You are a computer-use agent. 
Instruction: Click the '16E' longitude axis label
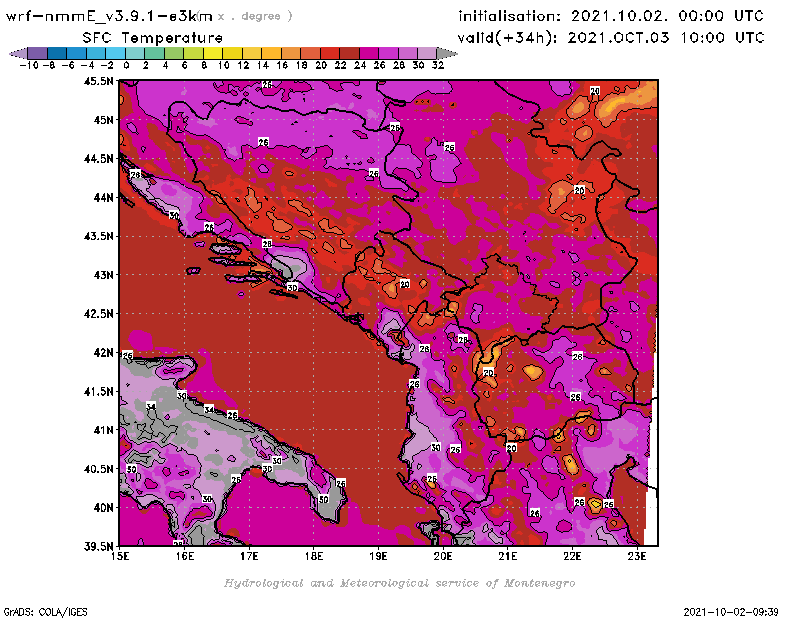tap(185, 557)
